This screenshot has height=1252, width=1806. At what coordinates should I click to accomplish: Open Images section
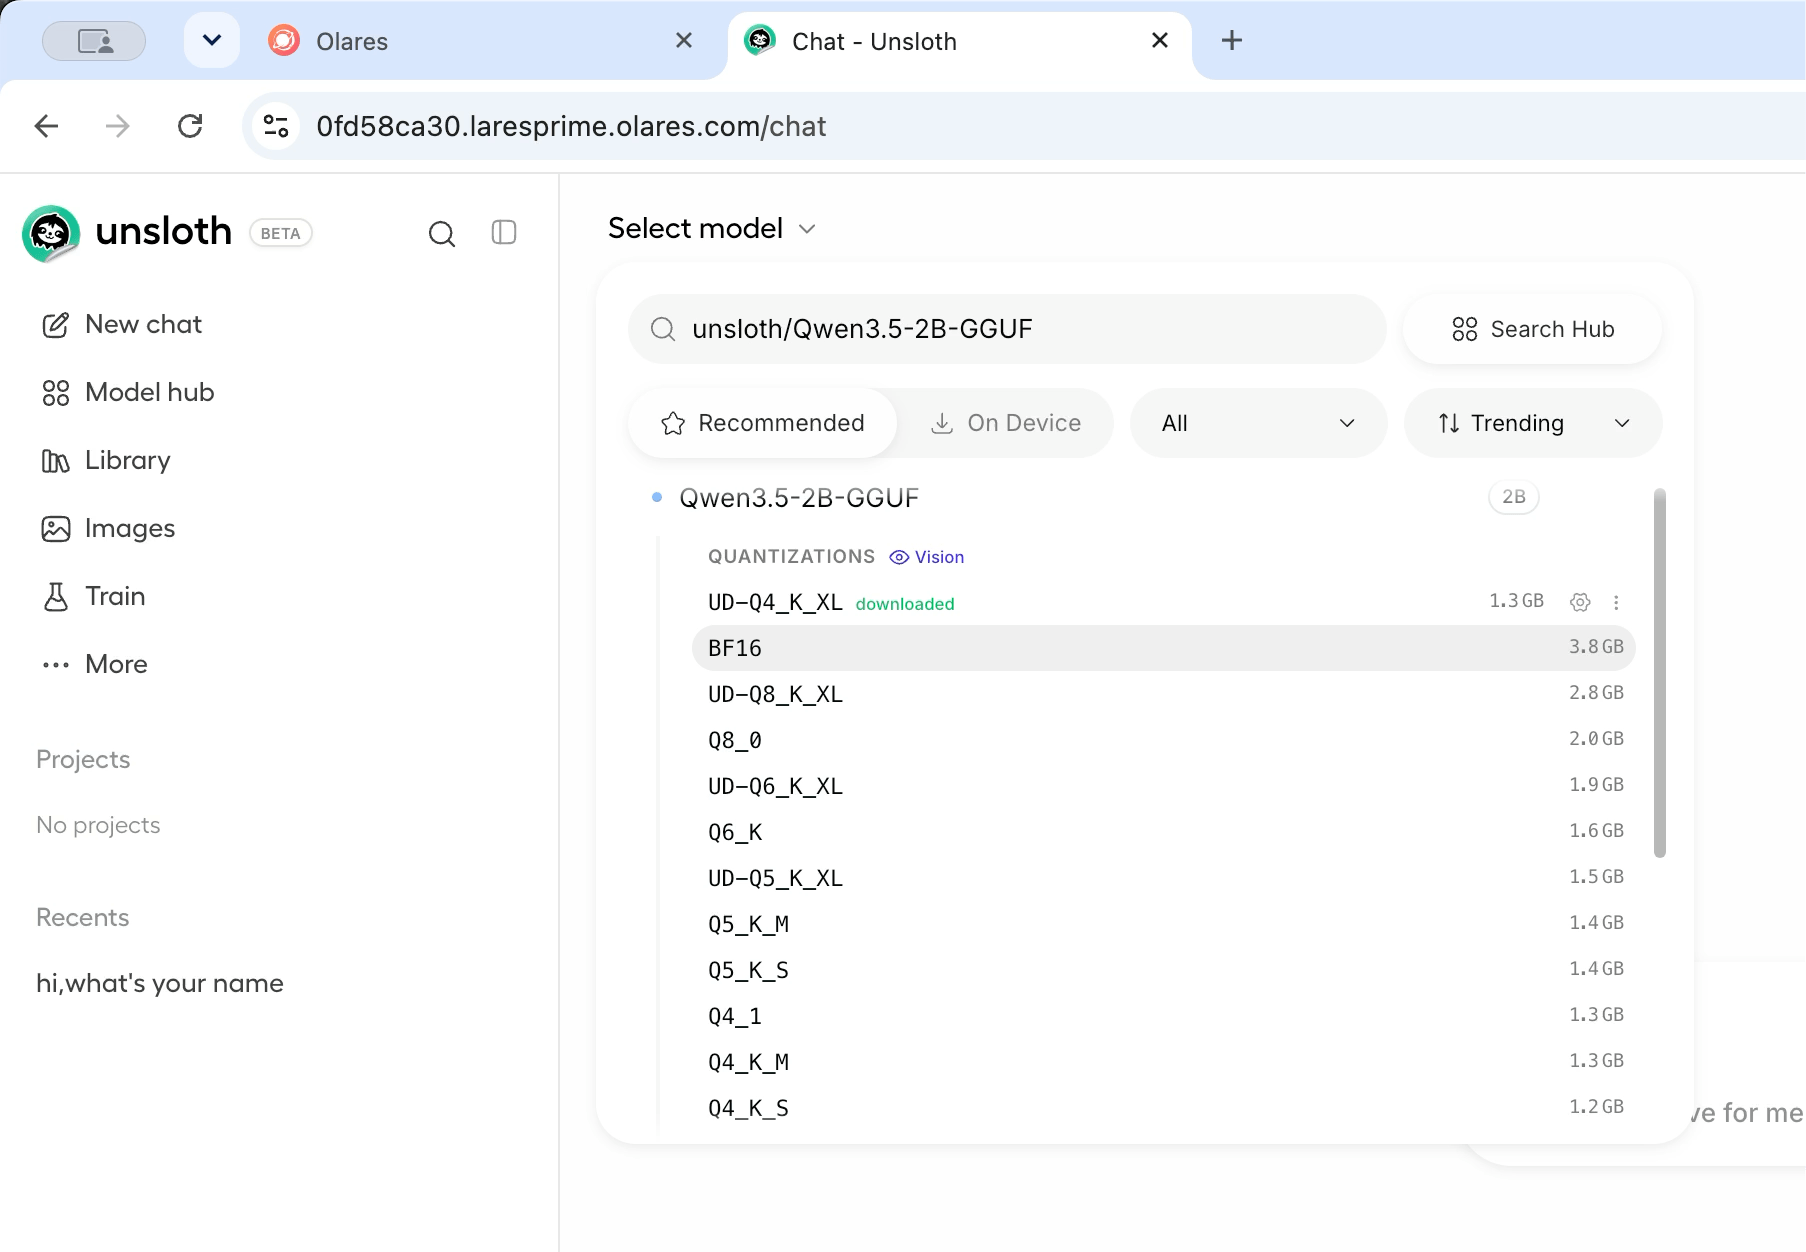click(108, 528)
